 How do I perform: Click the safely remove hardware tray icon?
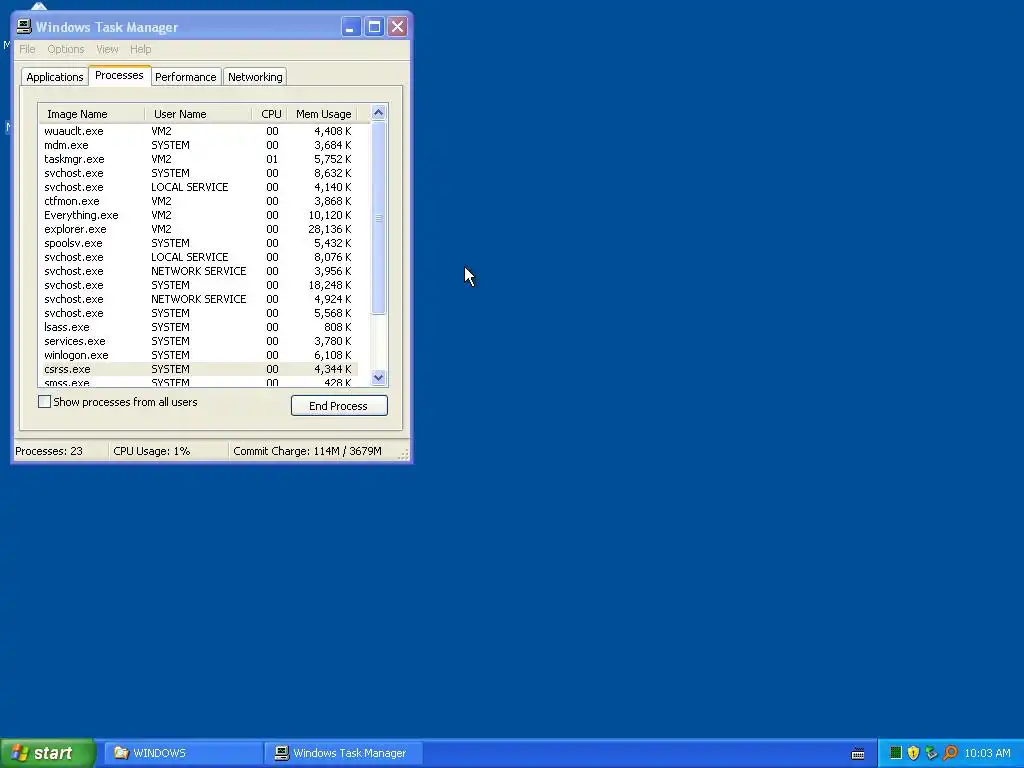coord(932,753)
